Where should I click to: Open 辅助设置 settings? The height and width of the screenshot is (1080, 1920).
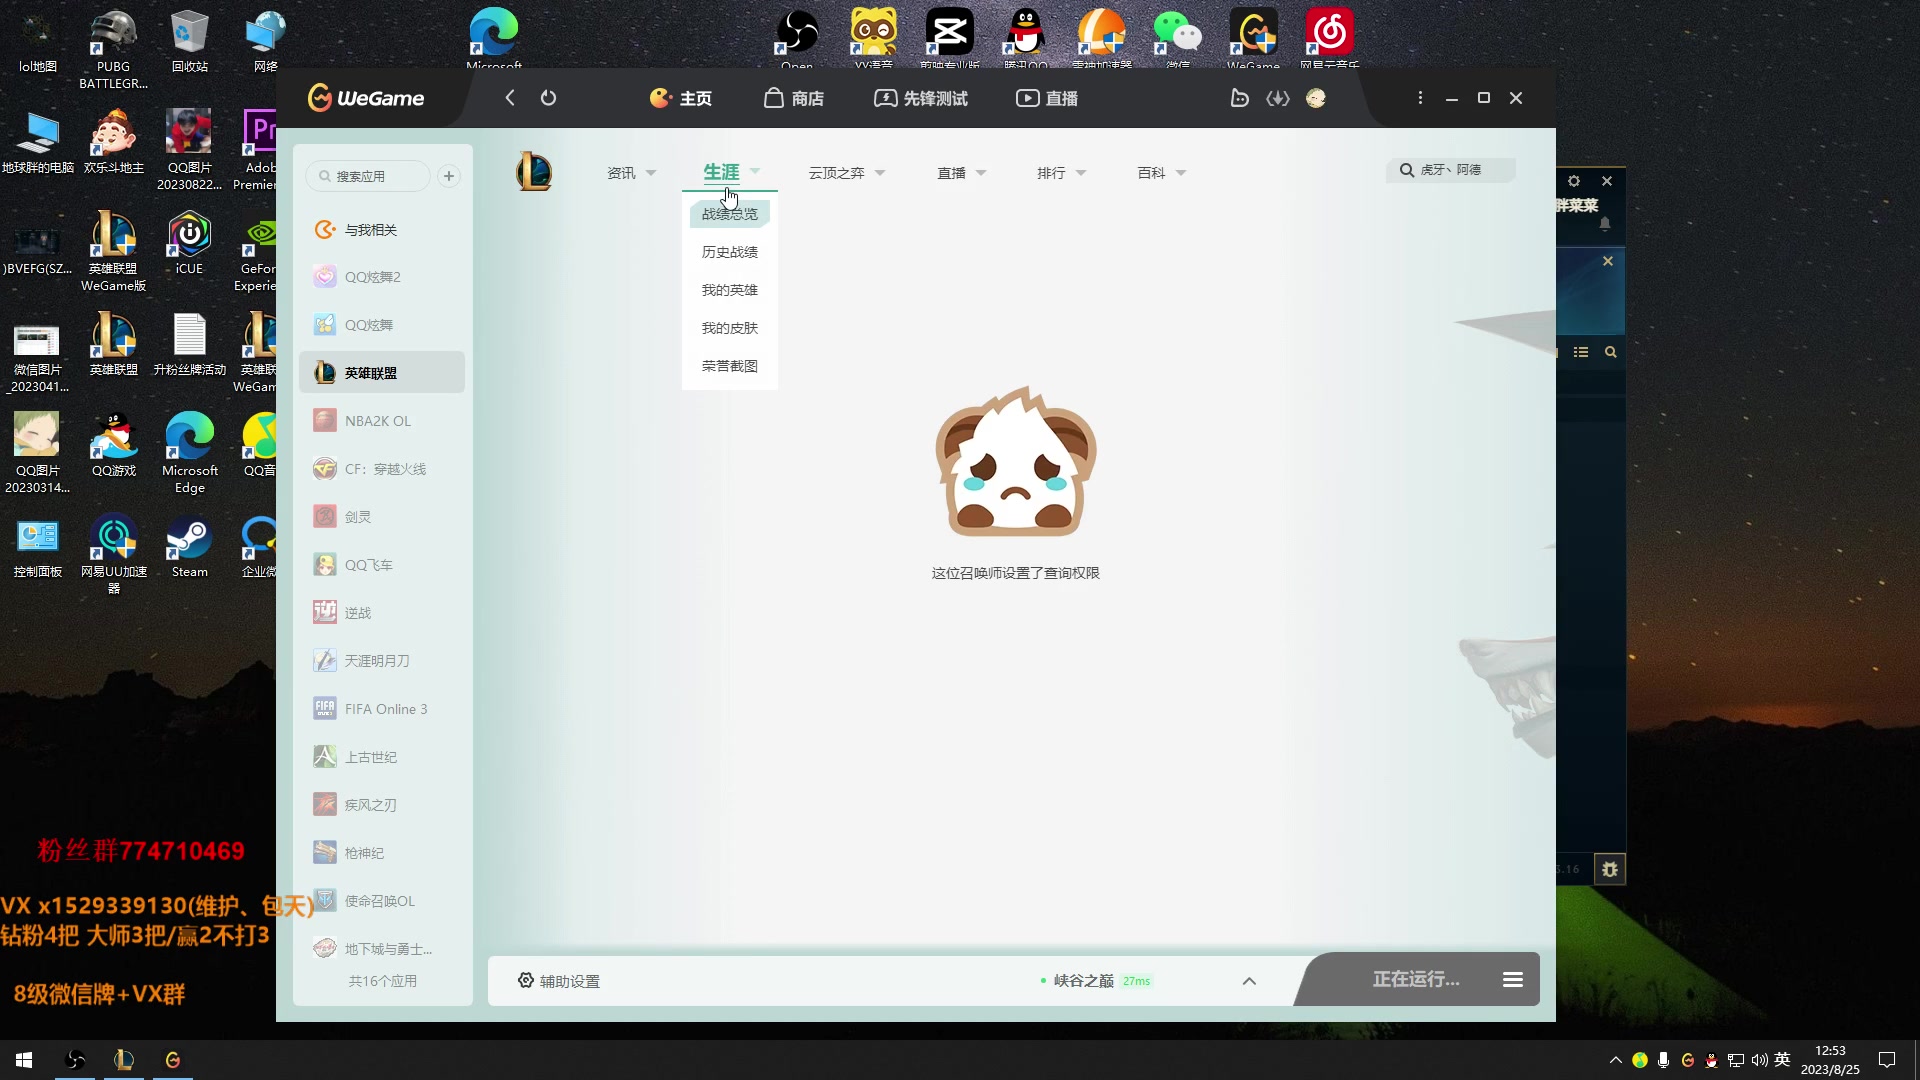pyautogui.click(x=559, y=981)
